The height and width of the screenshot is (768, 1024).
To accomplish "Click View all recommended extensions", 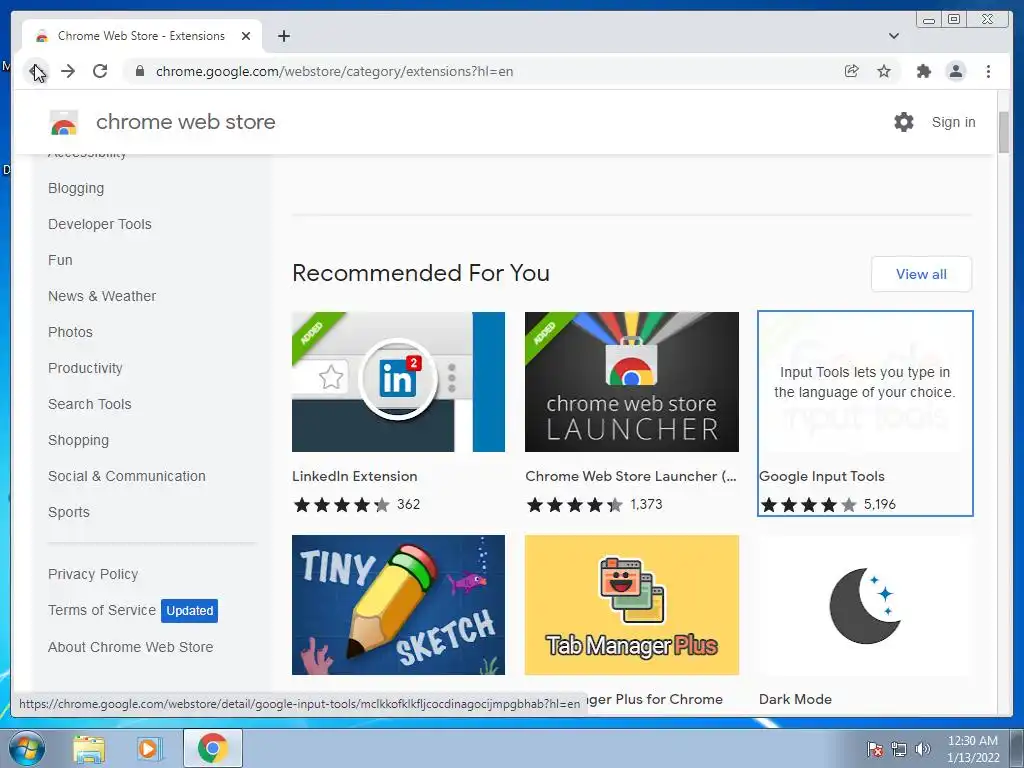I will click(921, 274).
